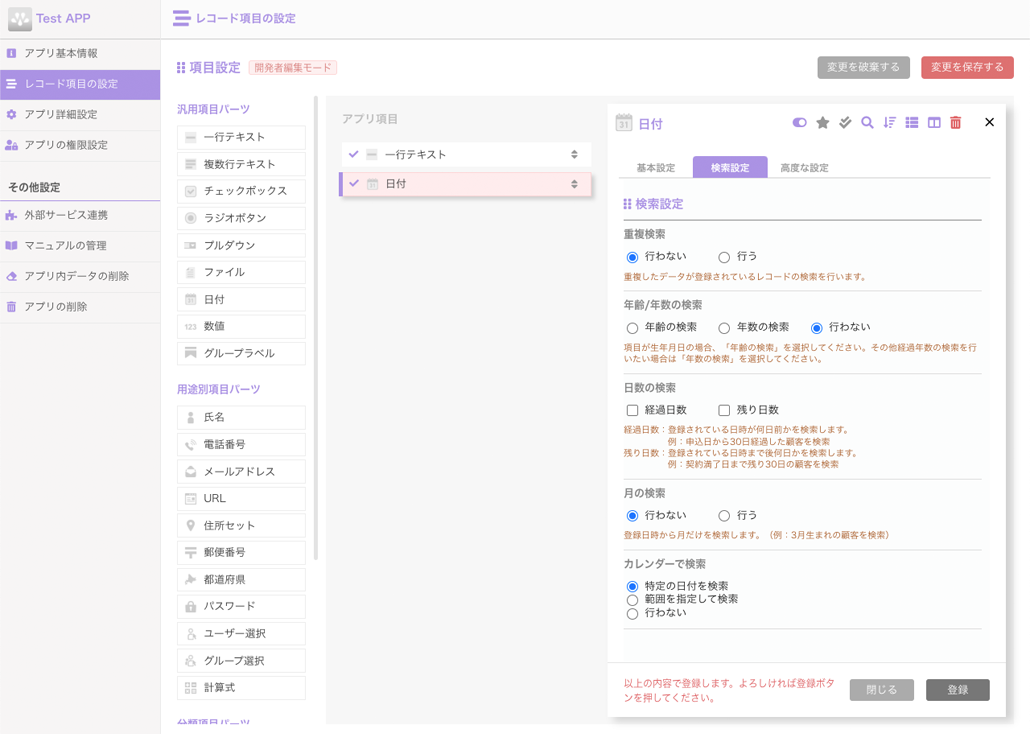Click the red trash icon to delete 日付
This screenshot has width=1030, height=734.
pyautogui.click(x=956, y=123)
